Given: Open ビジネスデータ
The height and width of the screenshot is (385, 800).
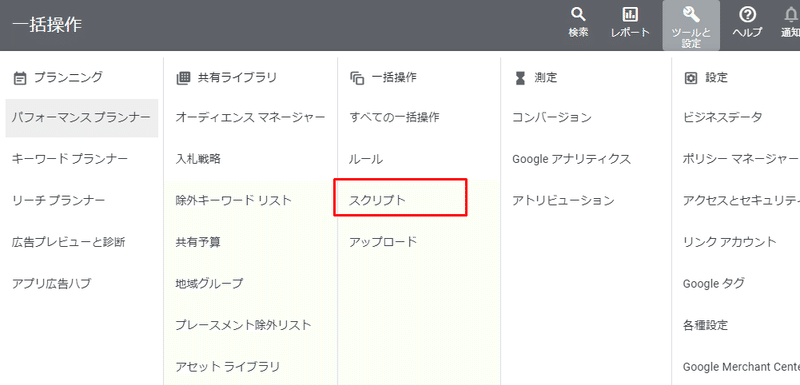Looking at the screenshot, I should pyautogui.click(x=722, y=118).
